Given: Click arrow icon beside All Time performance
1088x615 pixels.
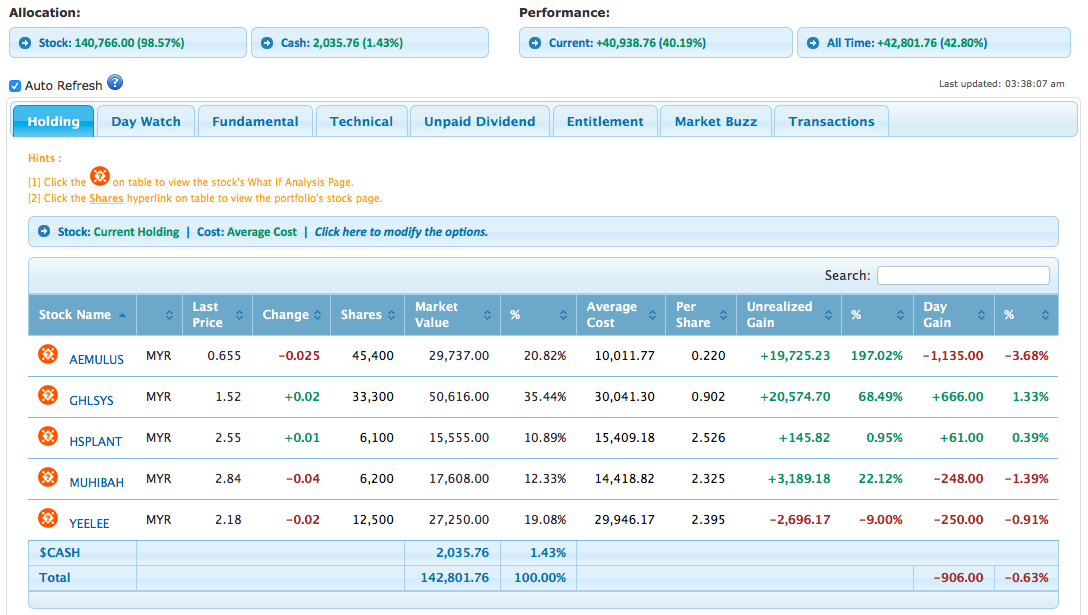Looking at the screenshot, I should (813, 43).
